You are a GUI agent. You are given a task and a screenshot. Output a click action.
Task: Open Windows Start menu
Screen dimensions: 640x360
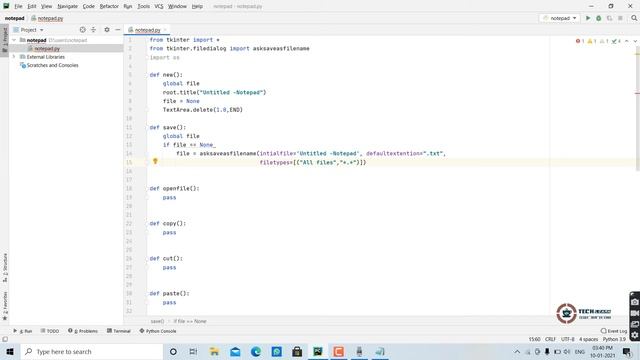[x=10, y=351]
